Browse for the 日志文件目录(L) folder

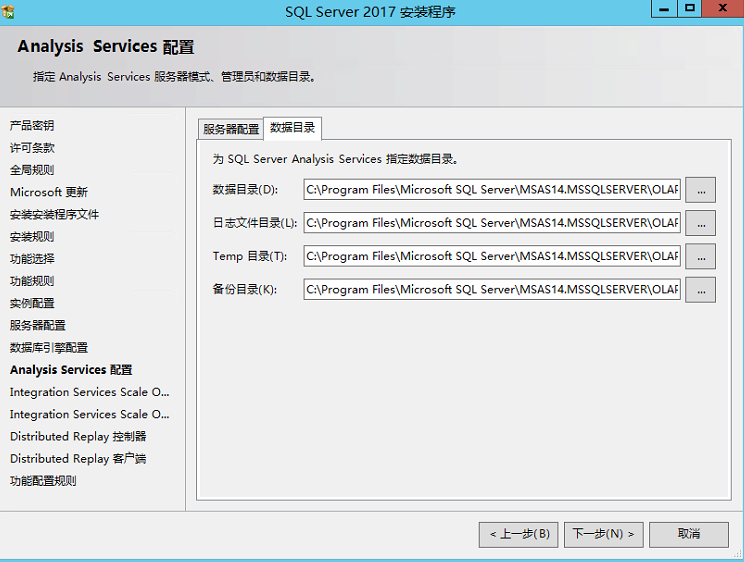700,223
